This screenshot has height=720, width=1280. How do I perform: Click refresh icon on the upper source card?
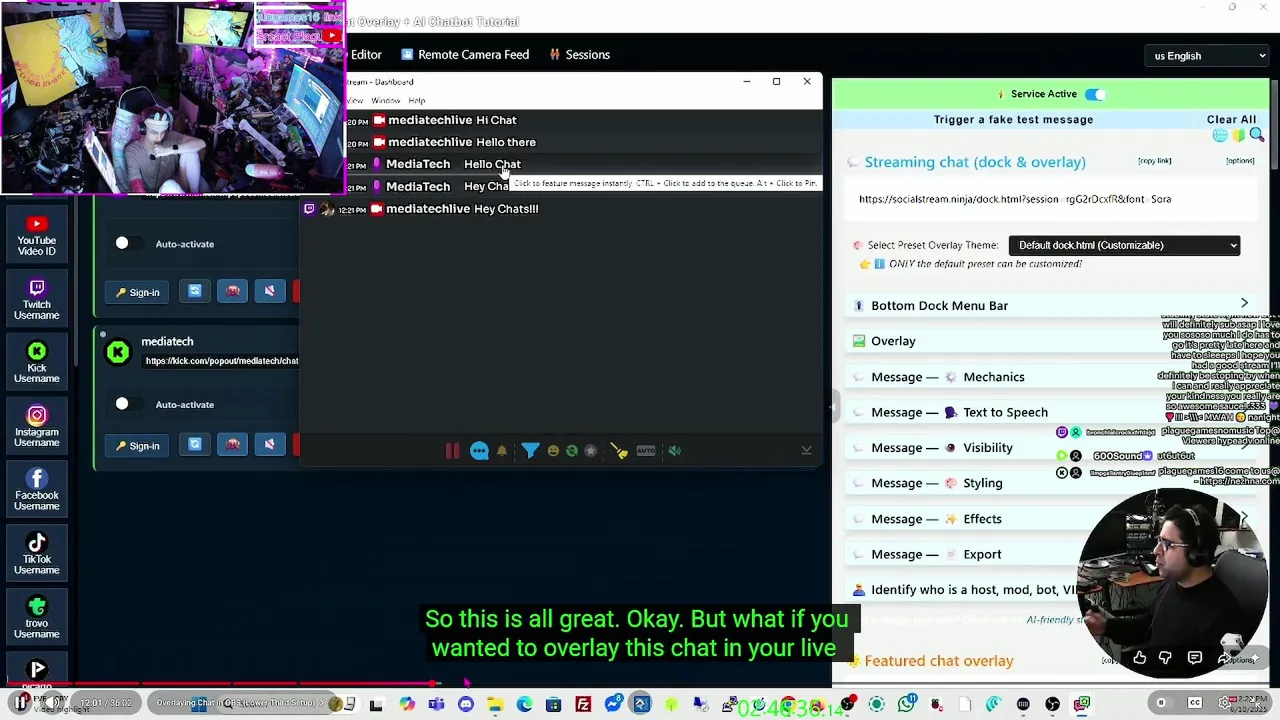click(x=195, y=291)
